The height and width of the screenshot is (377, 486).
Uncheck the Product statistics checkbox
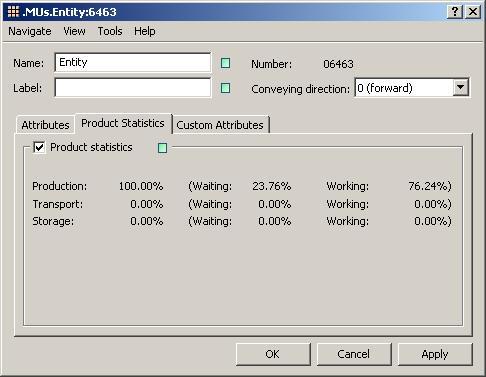point(39,147)
